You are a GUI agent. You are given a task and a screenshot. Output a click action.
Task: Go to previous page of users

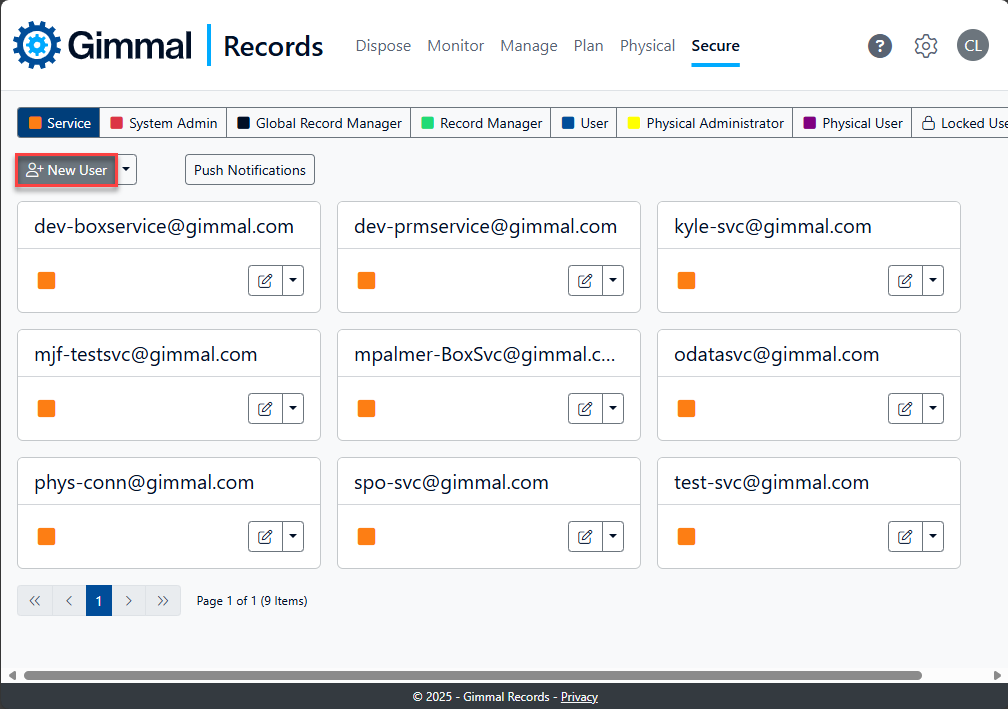click(x=69, y=600)
